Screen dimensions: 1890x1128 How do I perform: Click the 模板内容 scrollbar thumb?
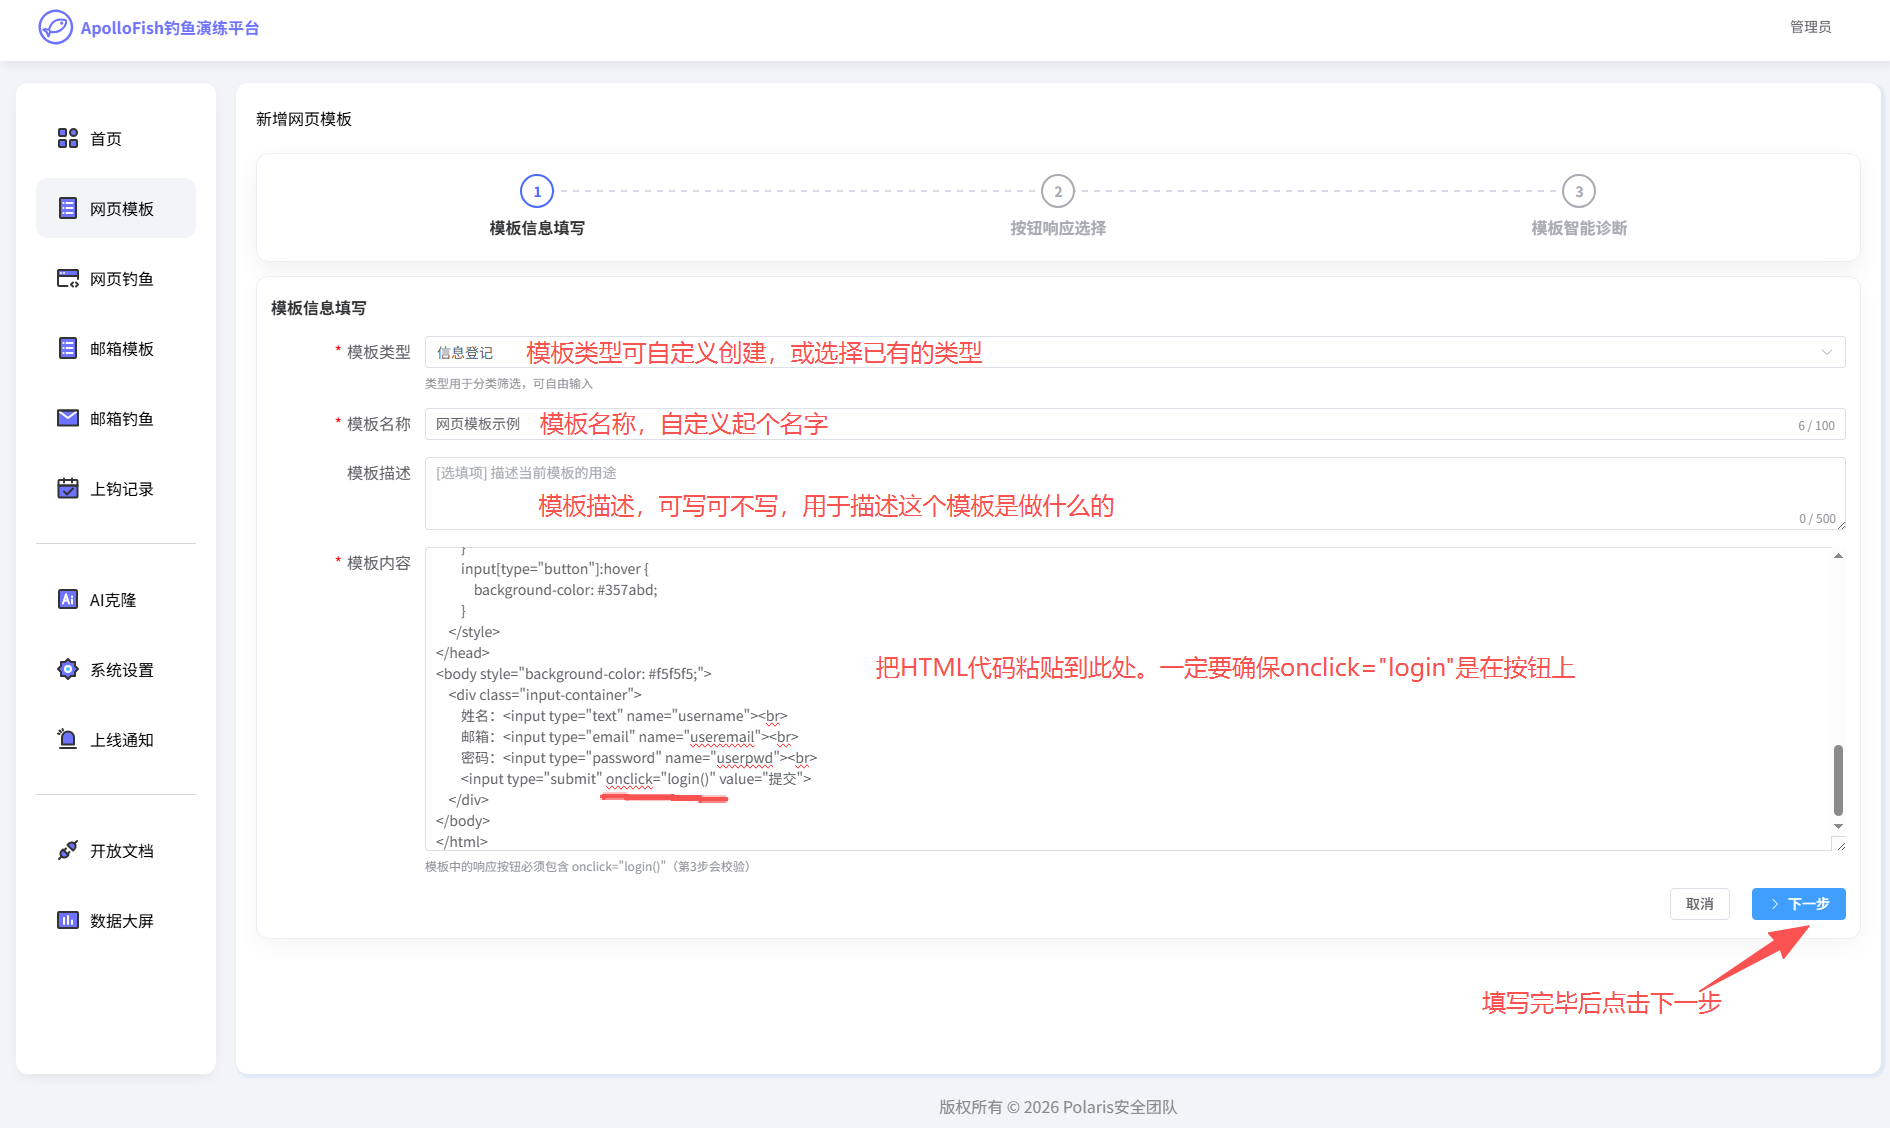click(x=1838, y=779)
